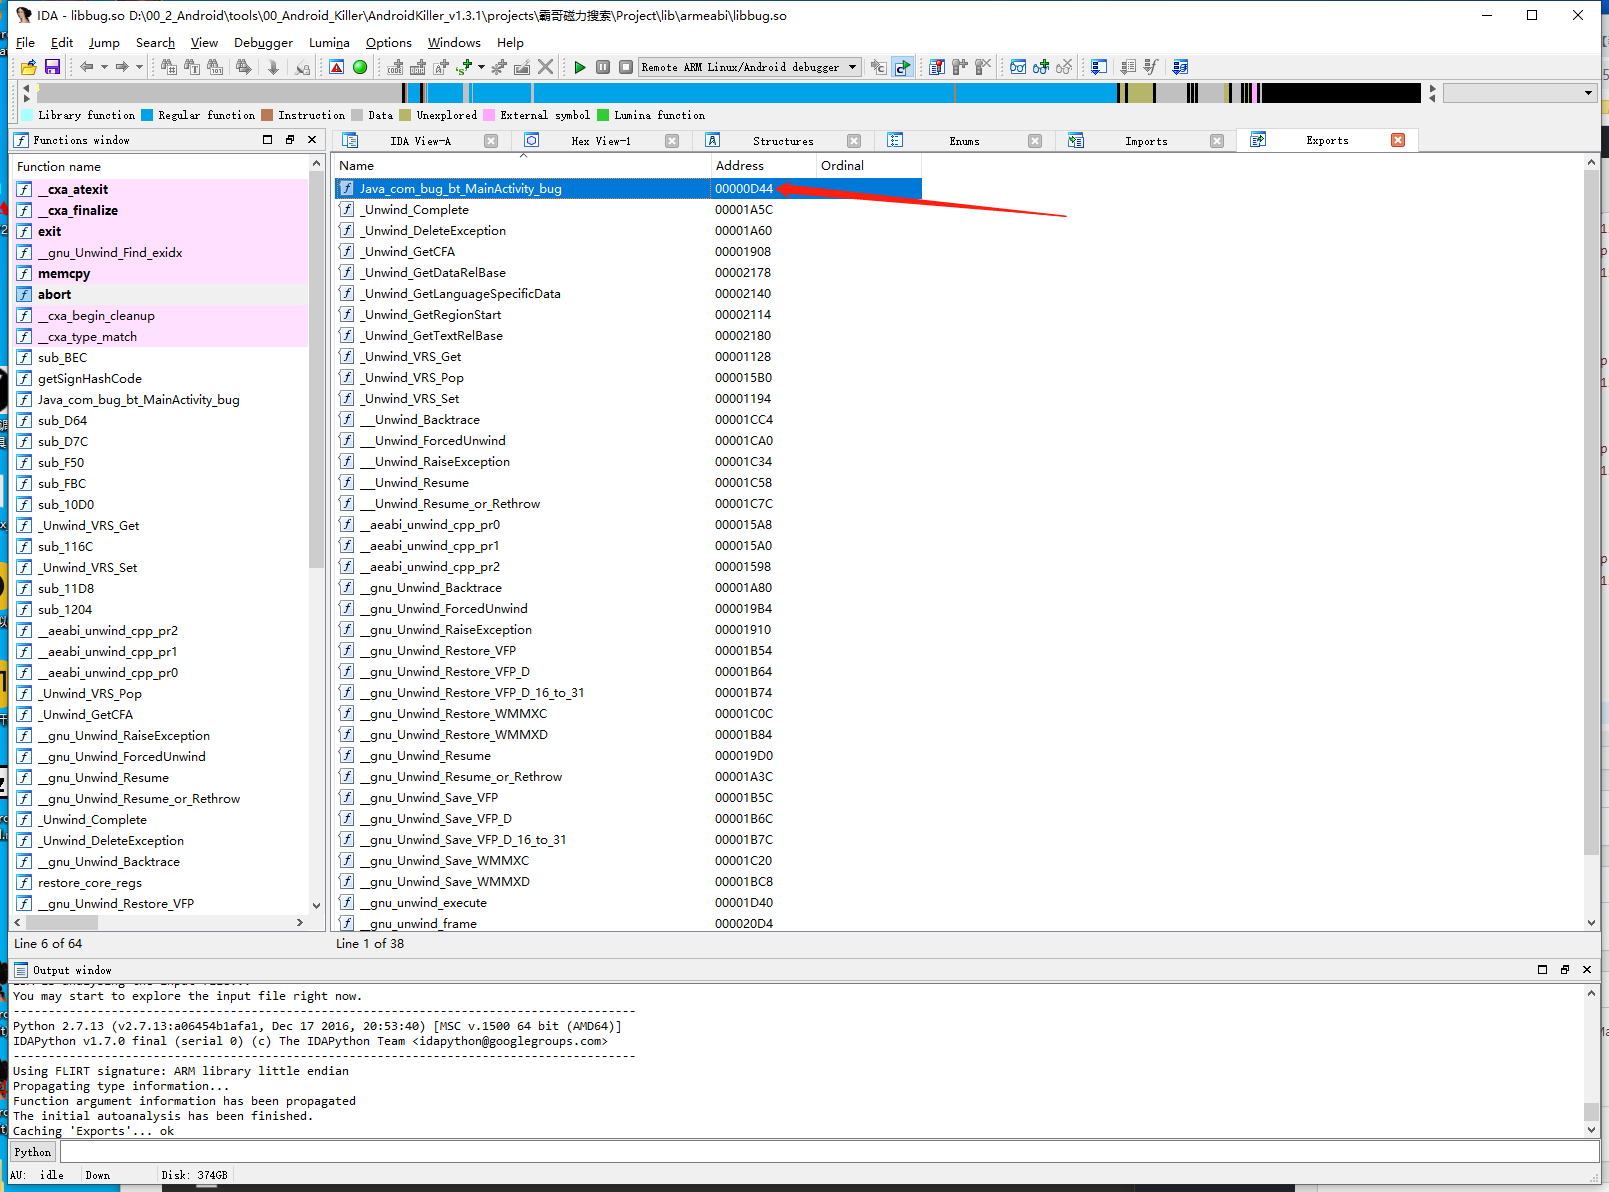Navigate back with the back arrow icon
Image resolution: width=1609 pixels, height=1192 pixels.
click(87, 67)
